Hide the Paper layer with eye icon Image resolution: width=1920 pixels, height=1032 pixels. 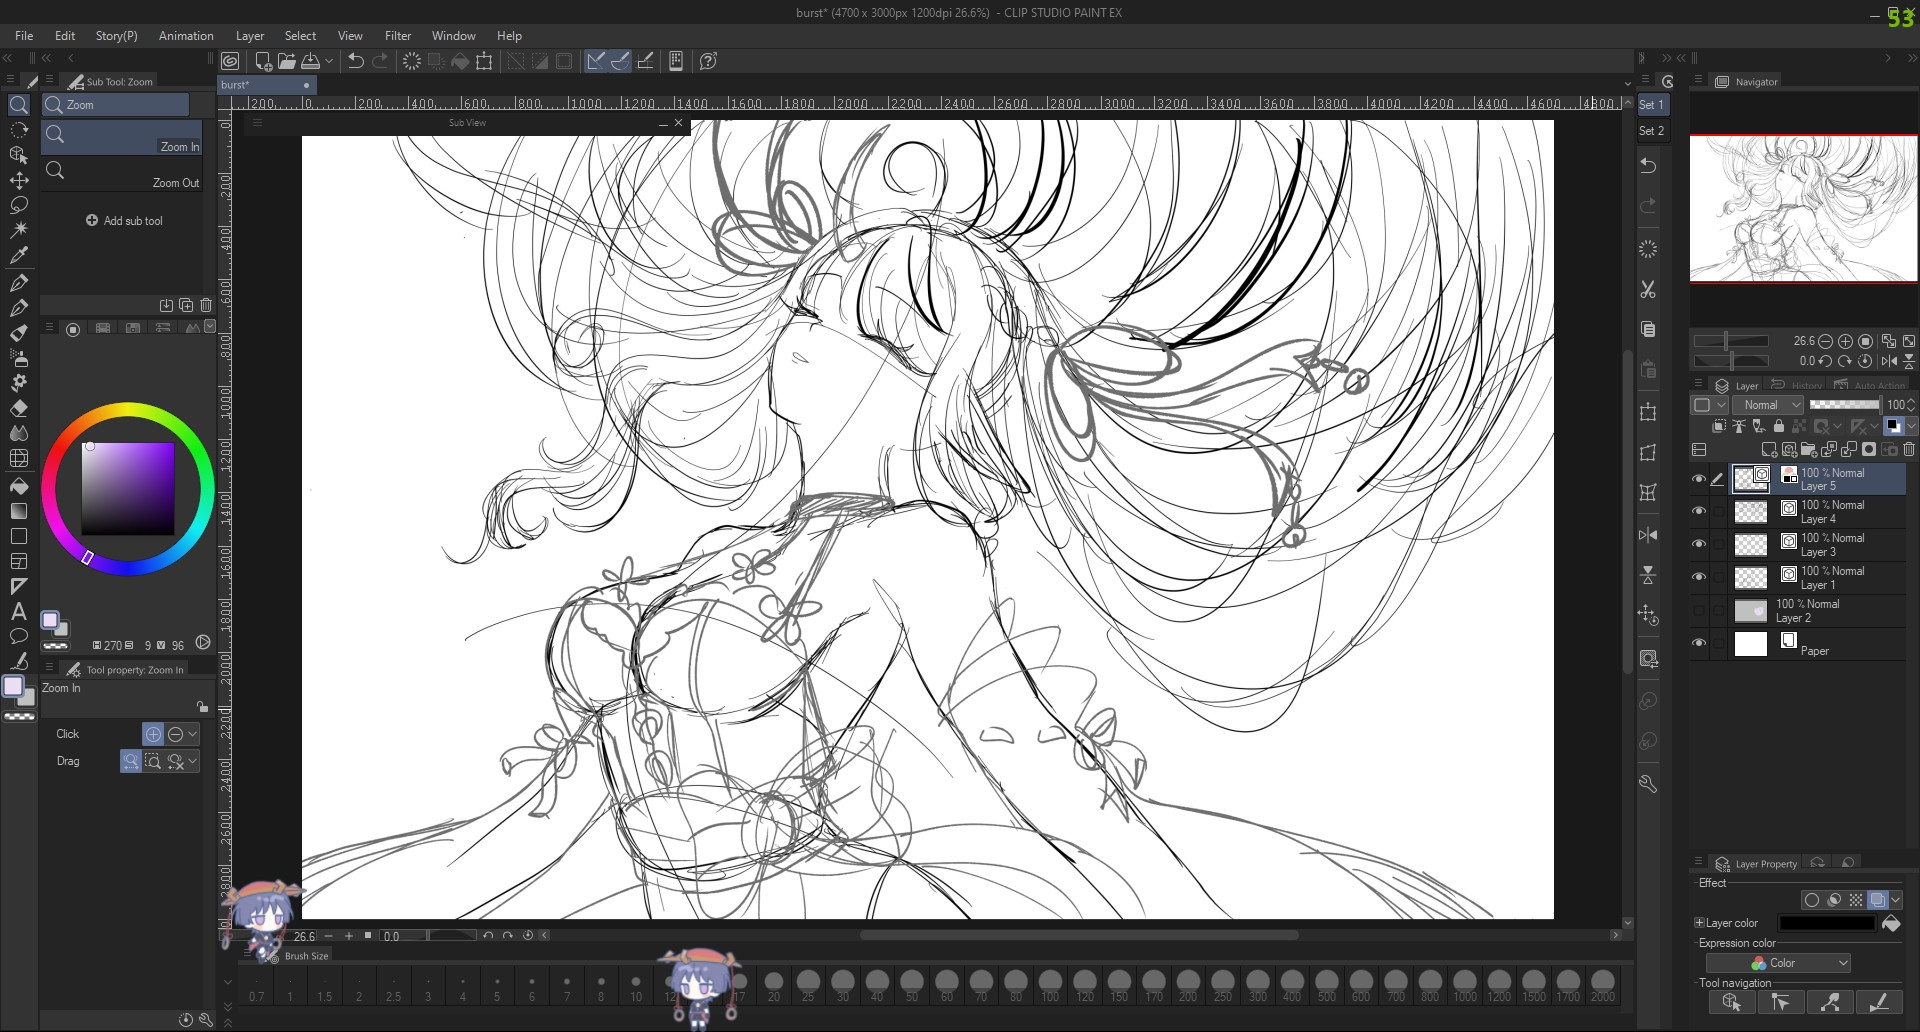pos(1698,643)
